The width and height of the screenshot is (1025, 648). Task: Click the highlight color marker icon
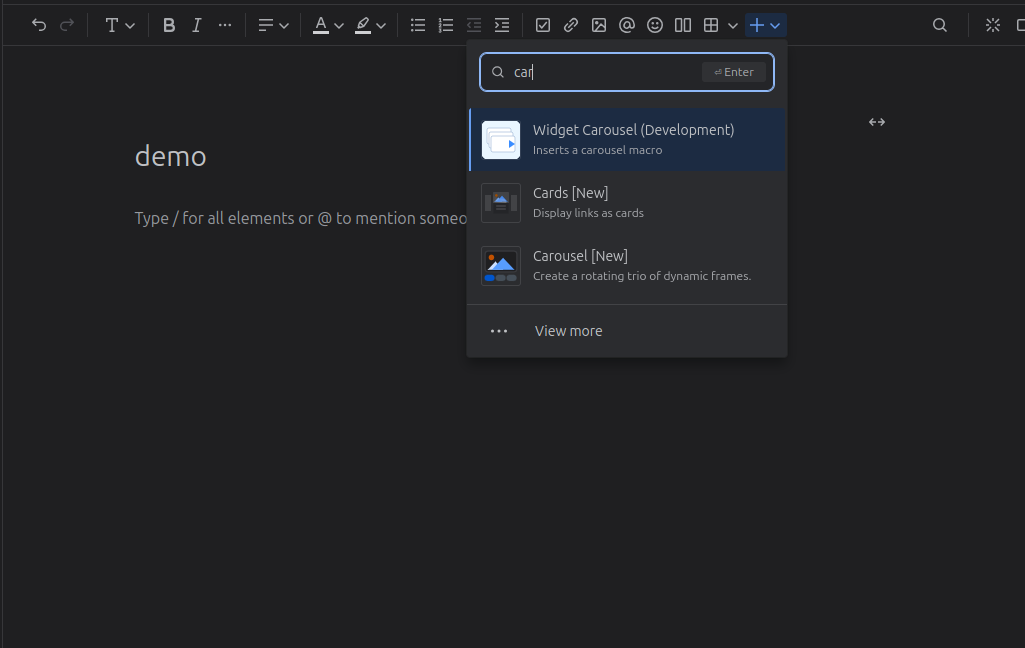coord(363,26)
